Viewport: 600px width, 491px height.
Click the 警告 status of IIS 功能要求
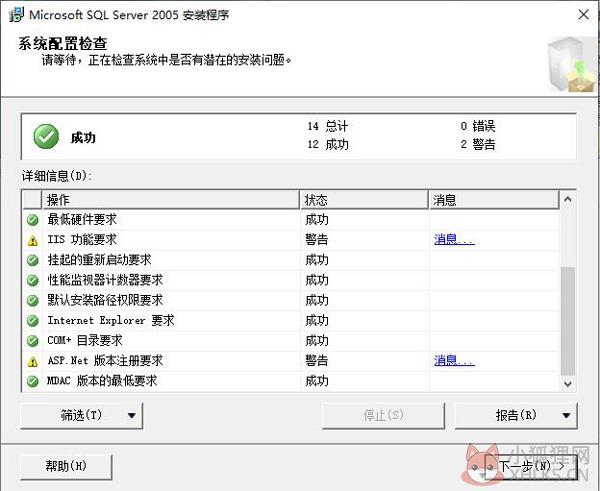pyautogui.click(x=316, y=240)
